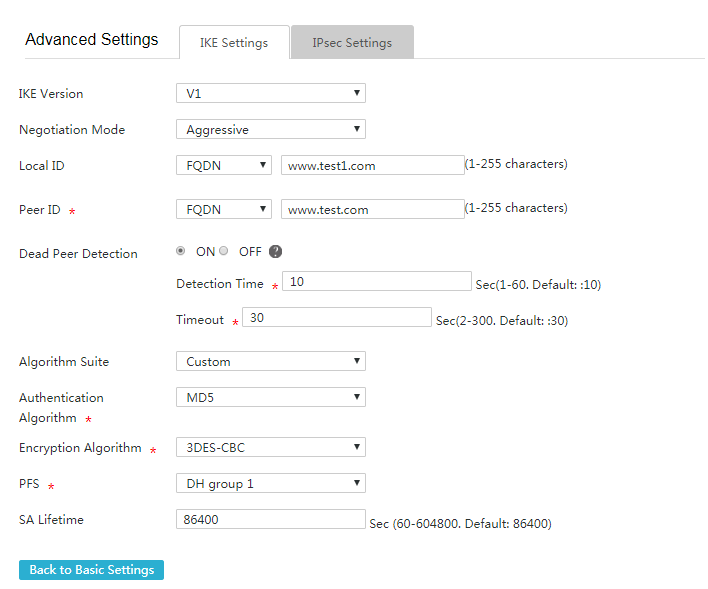This screenshot has width=708, height=589.
Task: Focus the Timeout input field
Action: (x=337, y=318)
